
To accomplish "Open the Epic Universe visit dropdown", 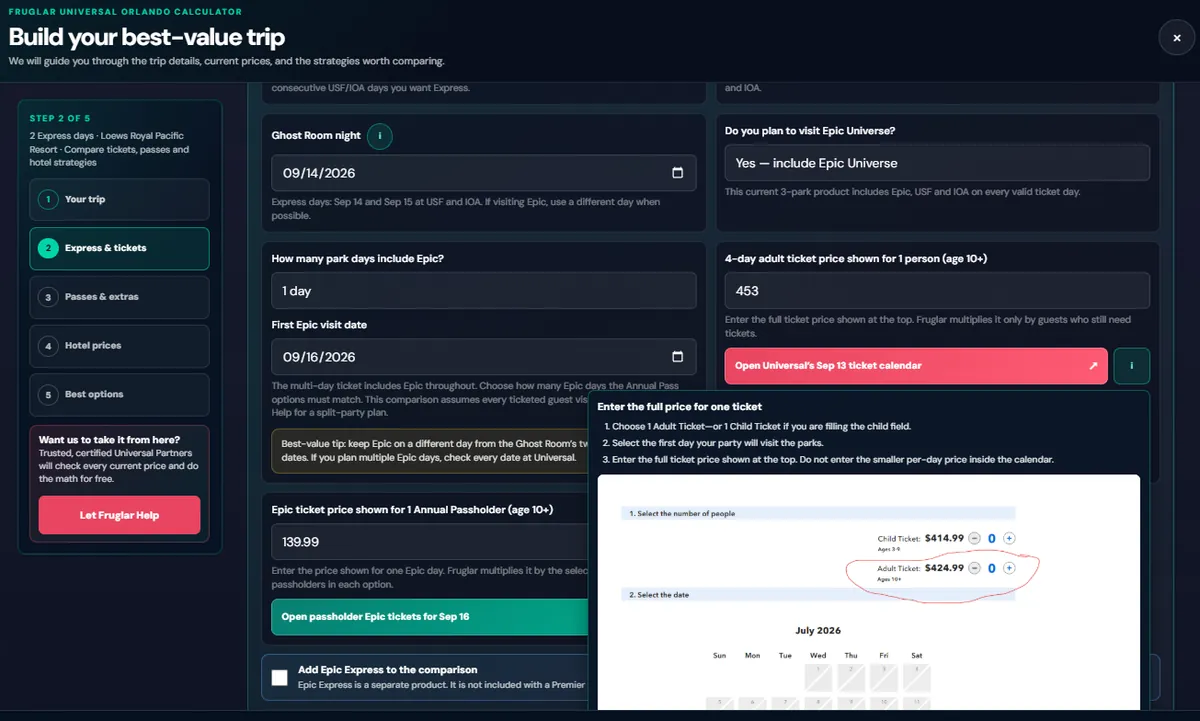I will pyautogui.click(x=937, y=163).
